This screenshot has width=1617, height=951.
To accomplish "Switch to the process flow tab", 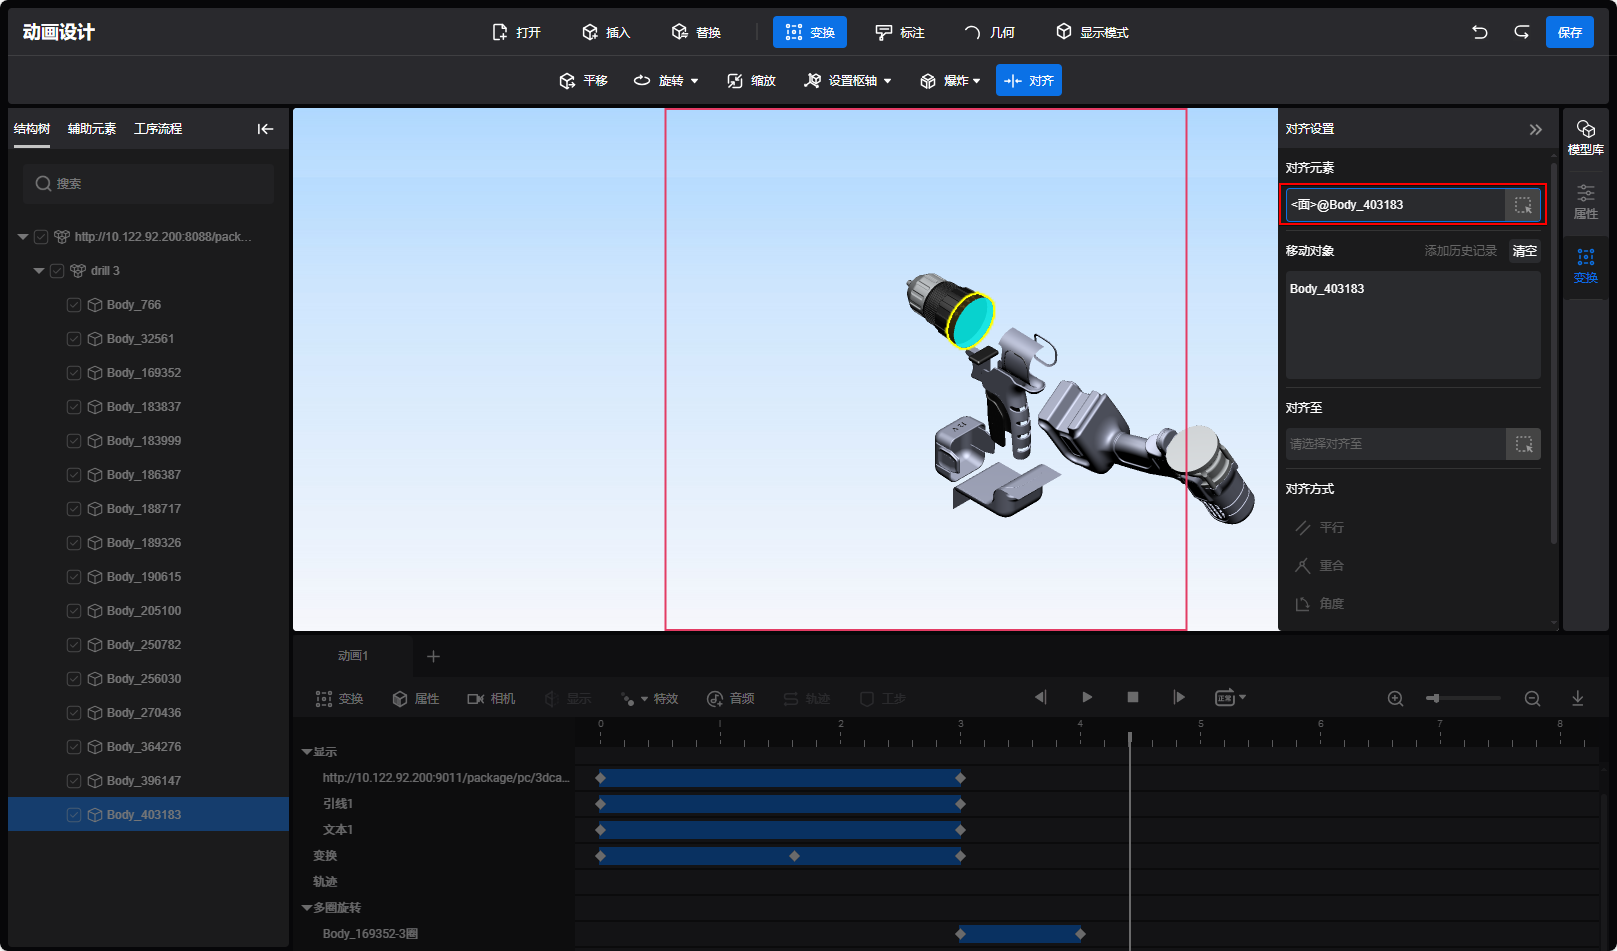I will click(158, 129).
